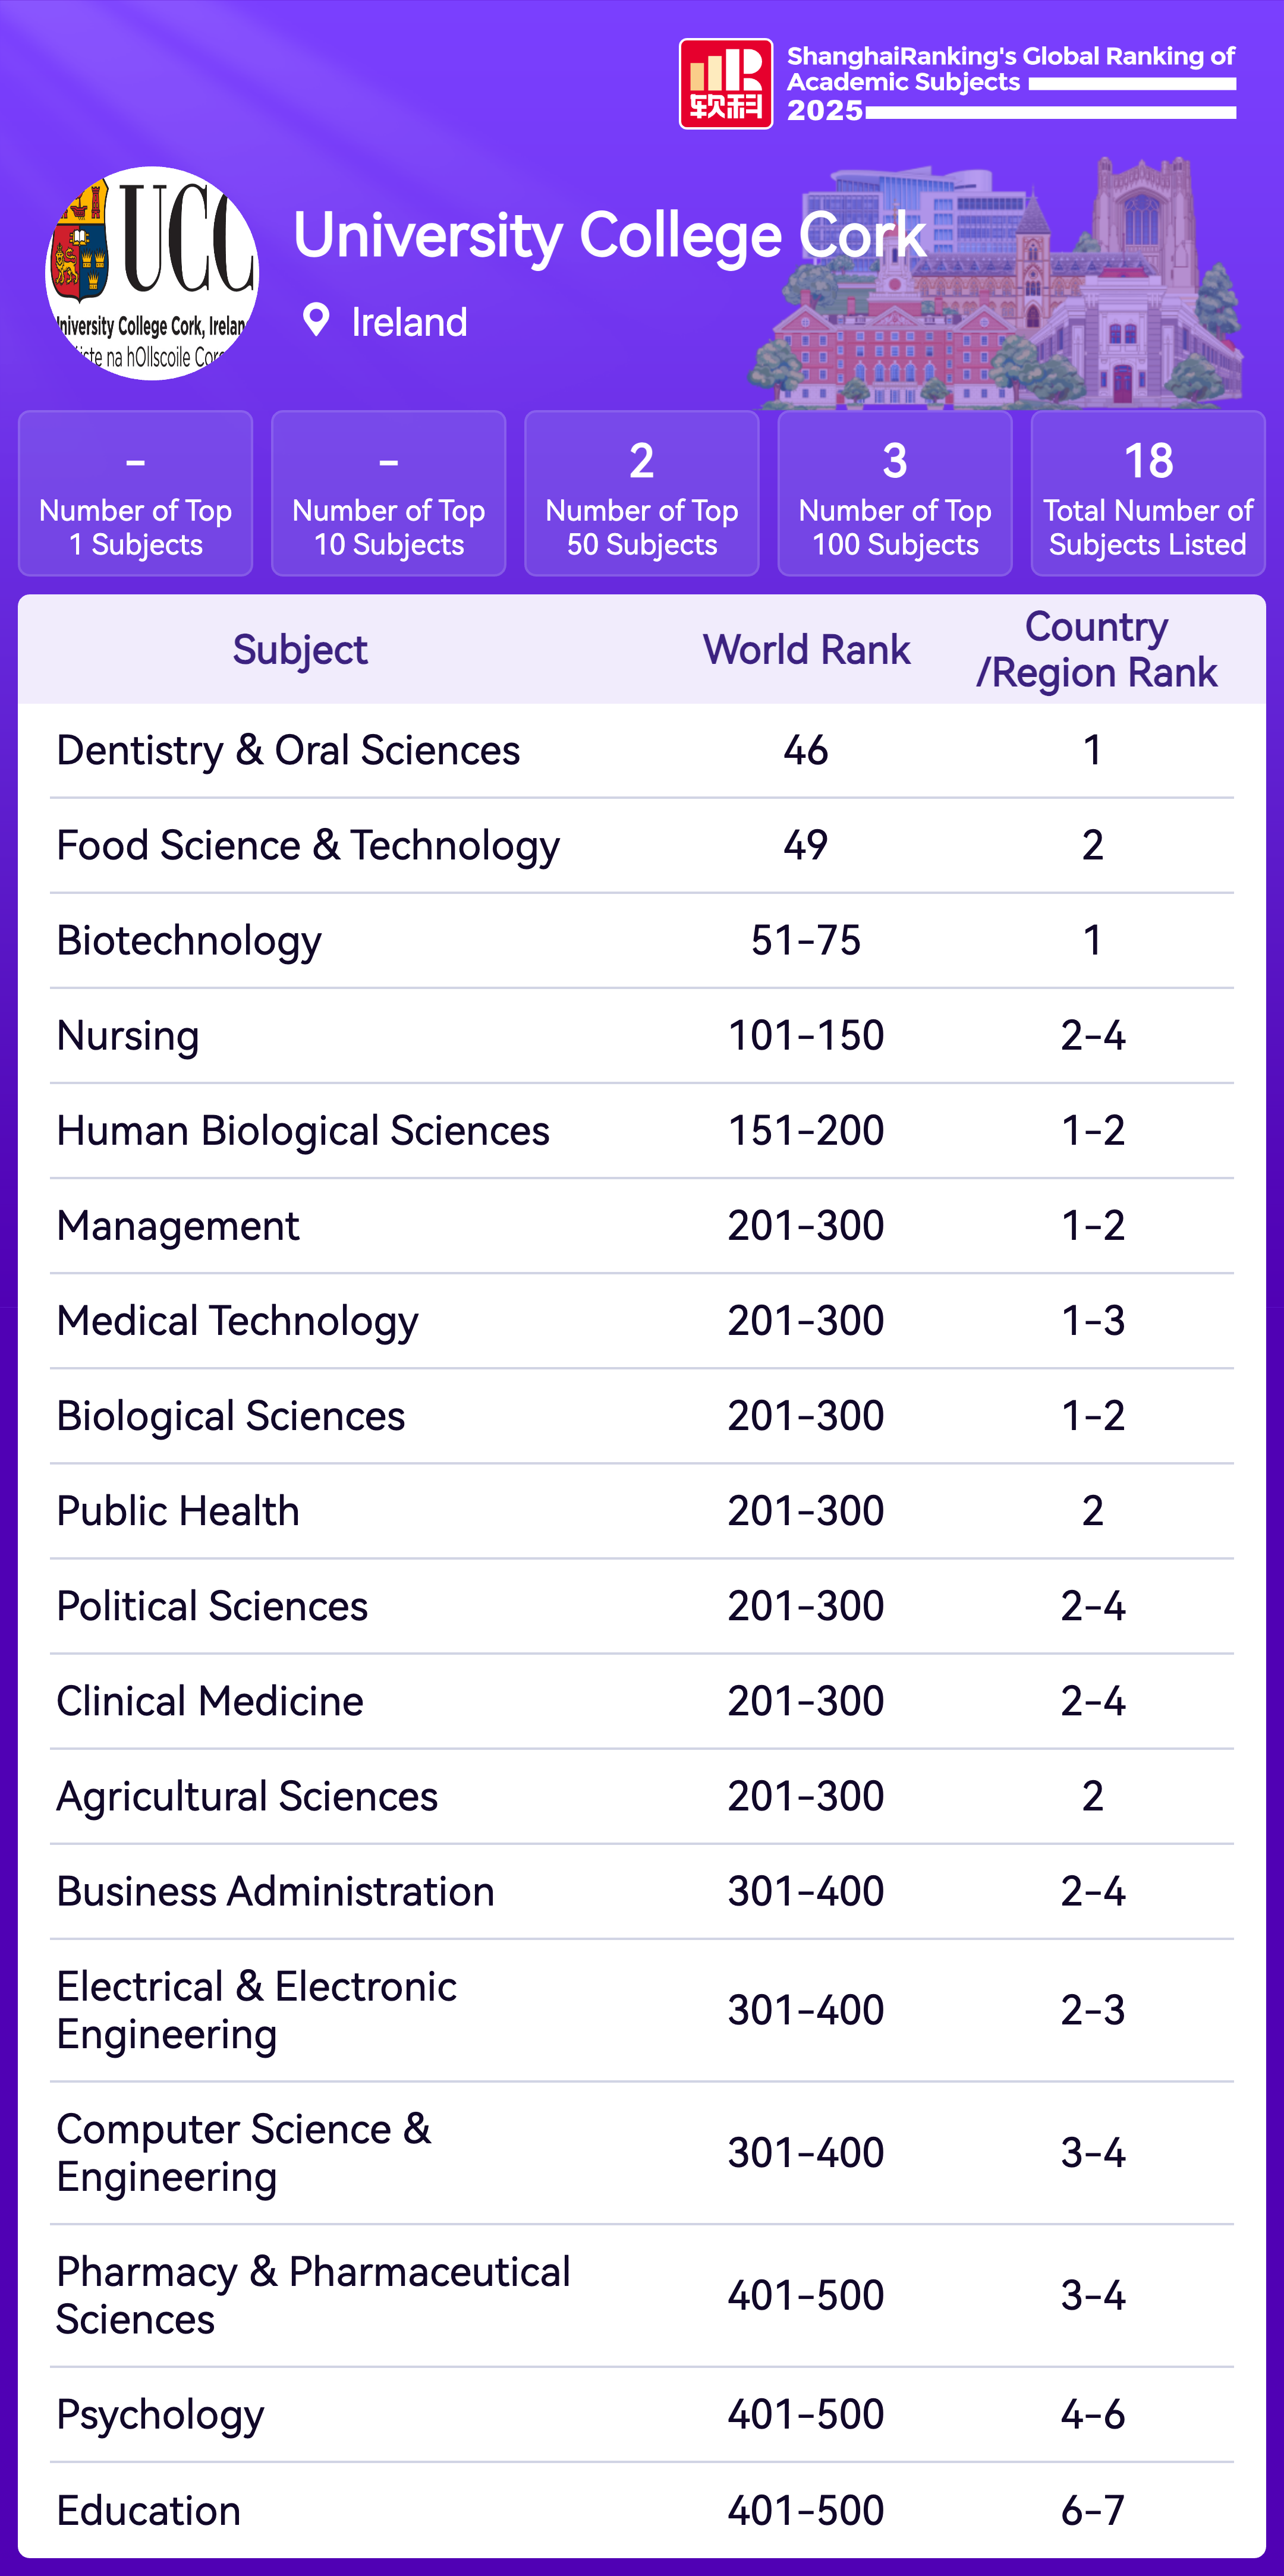
Task: Click the UCC university crest logo
Action: point(152,273)
